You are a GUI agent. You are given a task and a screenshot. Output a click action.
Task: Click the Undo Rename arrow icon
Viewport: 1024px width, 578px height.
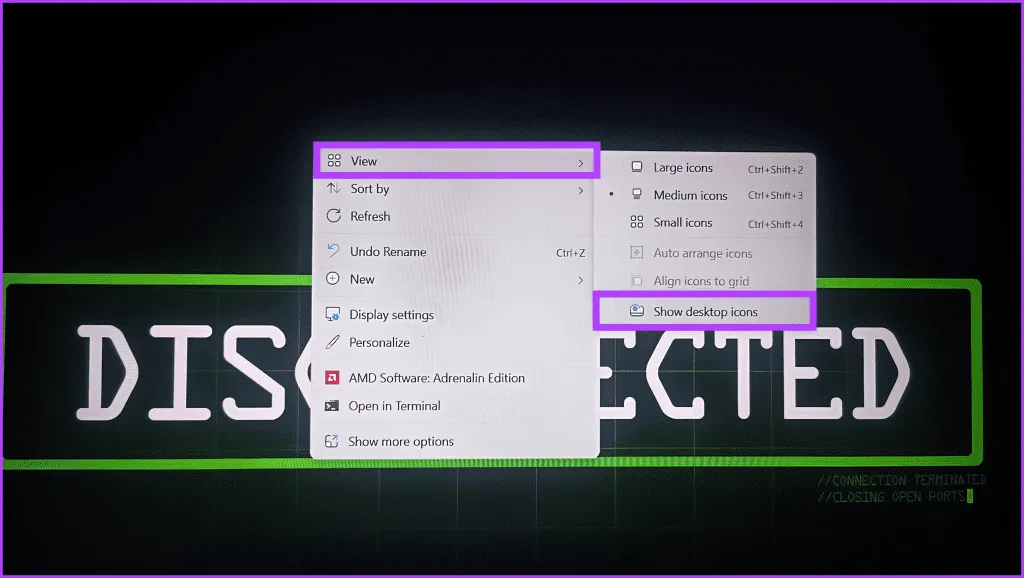[x=334, y=252]
